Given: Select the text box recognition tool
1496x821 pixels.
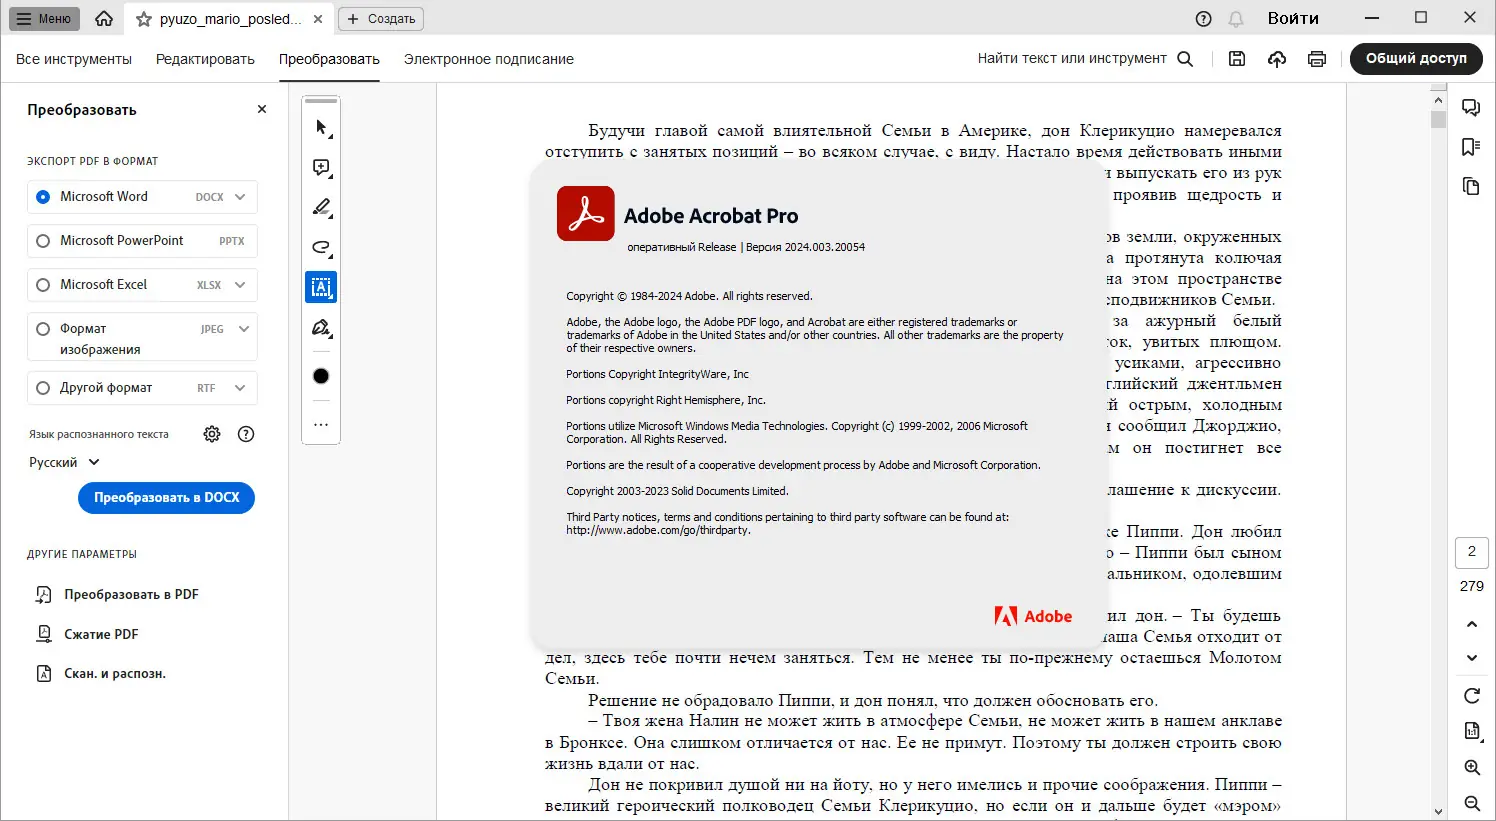Looking at the screenshot, I should click(x=321, y=288).
